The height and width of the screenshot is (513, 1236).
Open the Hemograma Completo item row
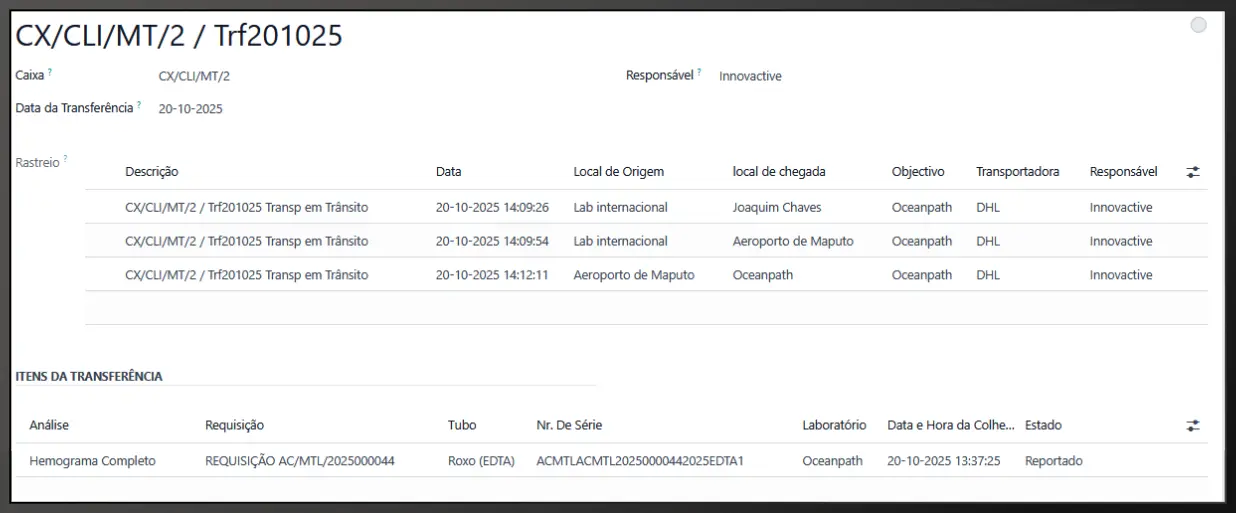coord(93,461)
